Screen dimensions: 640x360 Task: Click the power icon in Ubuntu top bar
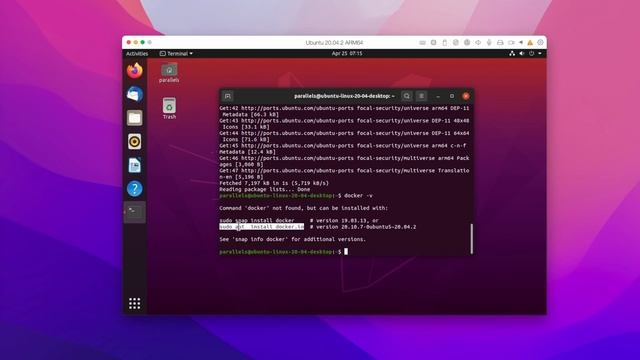(531, 53)
